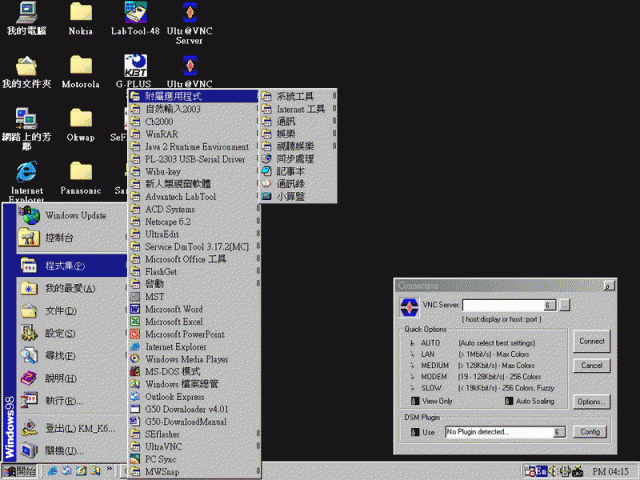The height and width of the screenshot is (480, 640).
Task: Expand 系統工具 accessories submenu
Action: (298, 96)
